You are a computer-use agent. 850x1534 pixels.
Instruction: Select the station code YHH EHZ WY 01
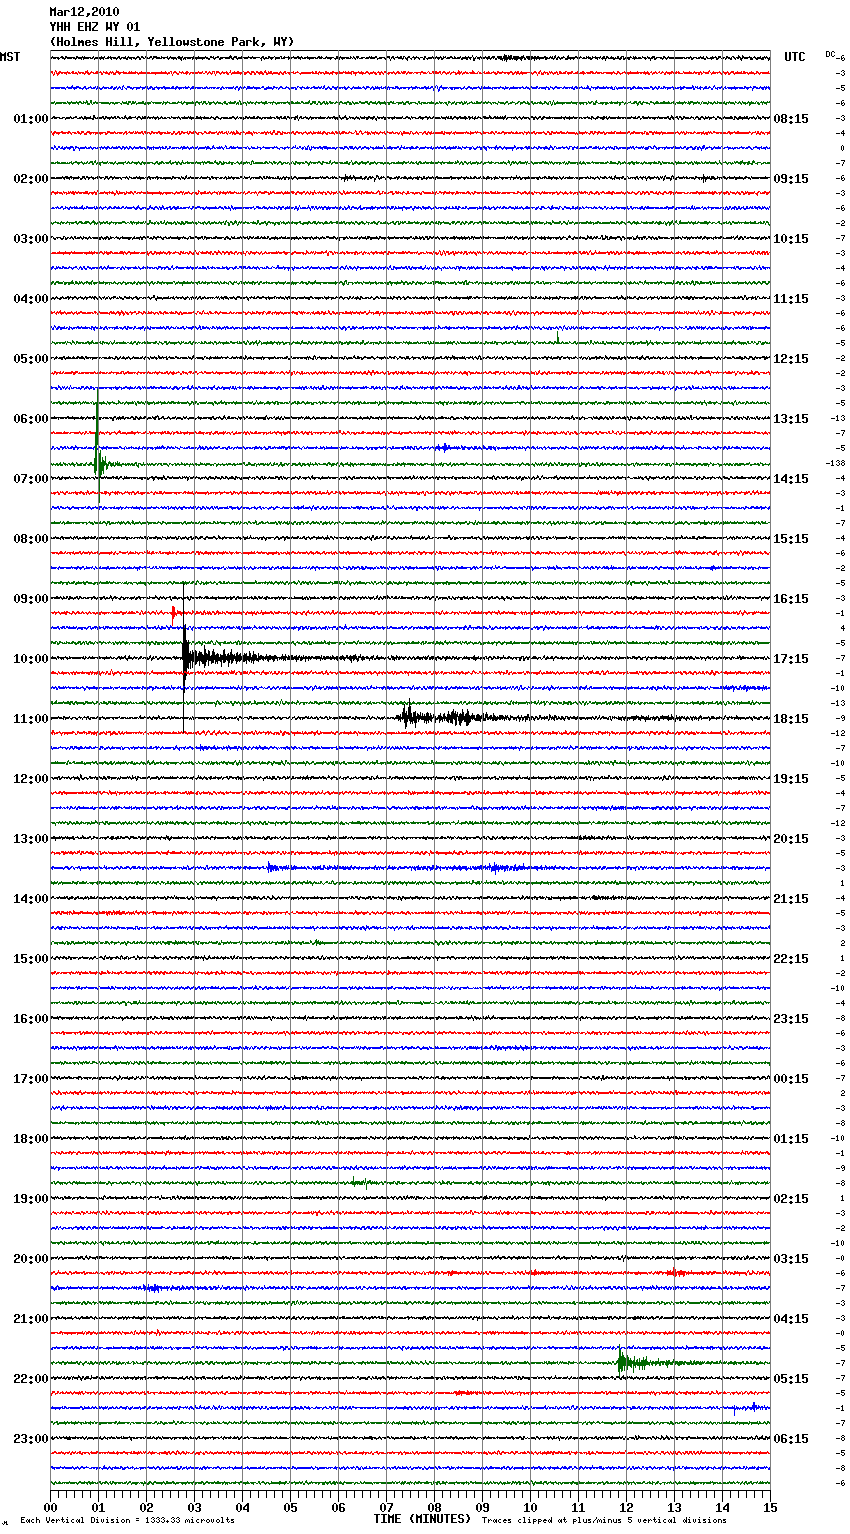click(x=95, y=27)
